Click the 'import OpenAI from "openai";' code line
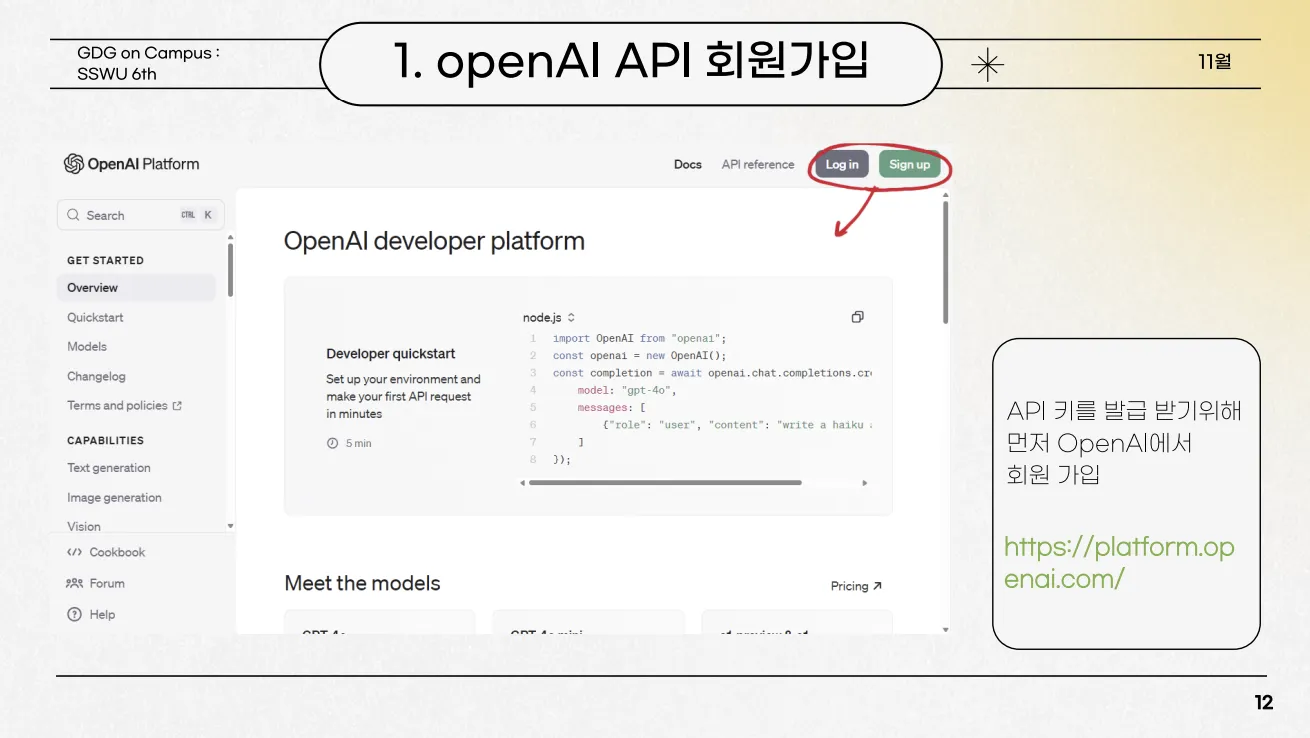 [640, 338]
